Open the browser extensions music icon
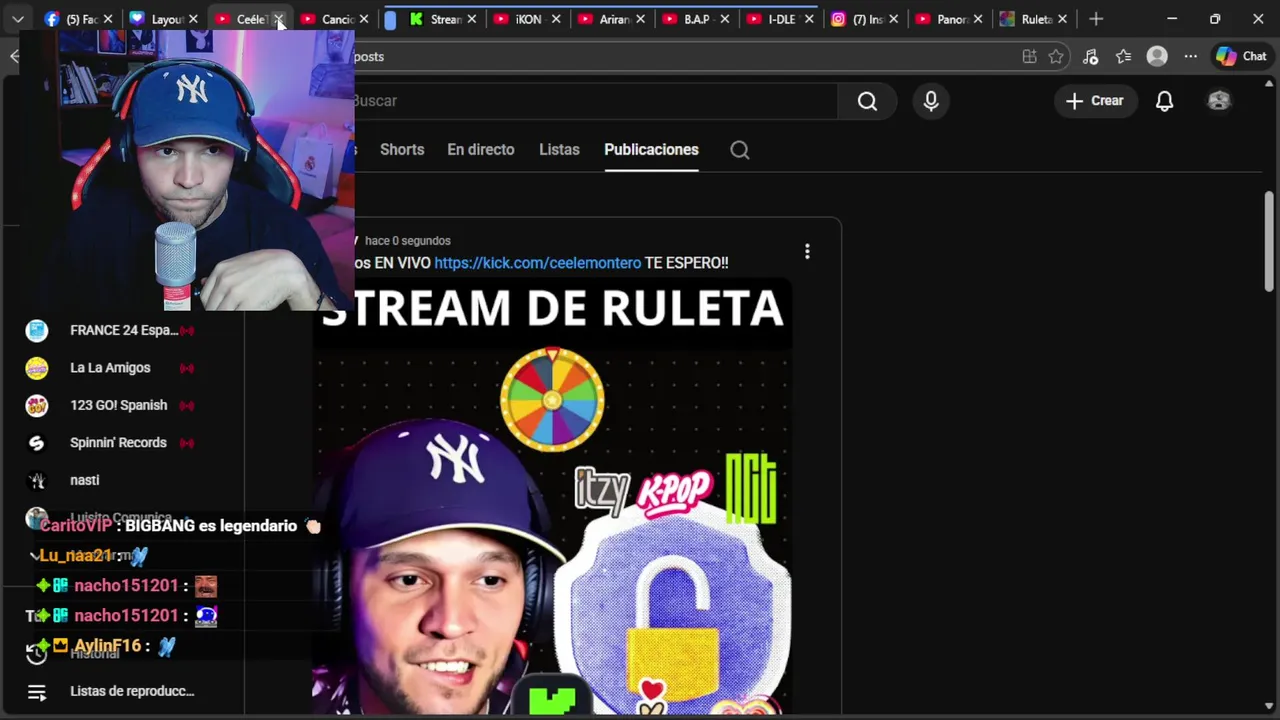The image size is (1280, 720). click(1091, 57)
